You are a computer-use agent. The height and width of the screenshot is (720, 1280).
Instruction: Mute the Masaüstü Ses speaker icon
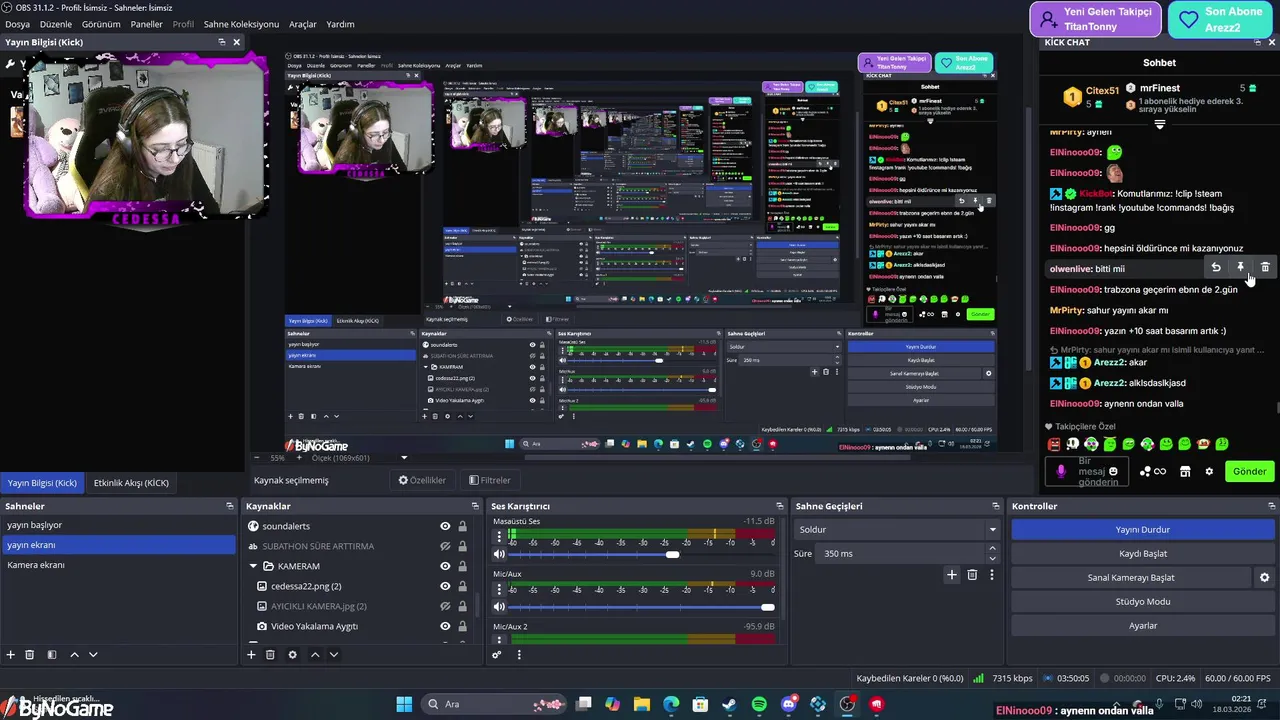coord(499,554)
